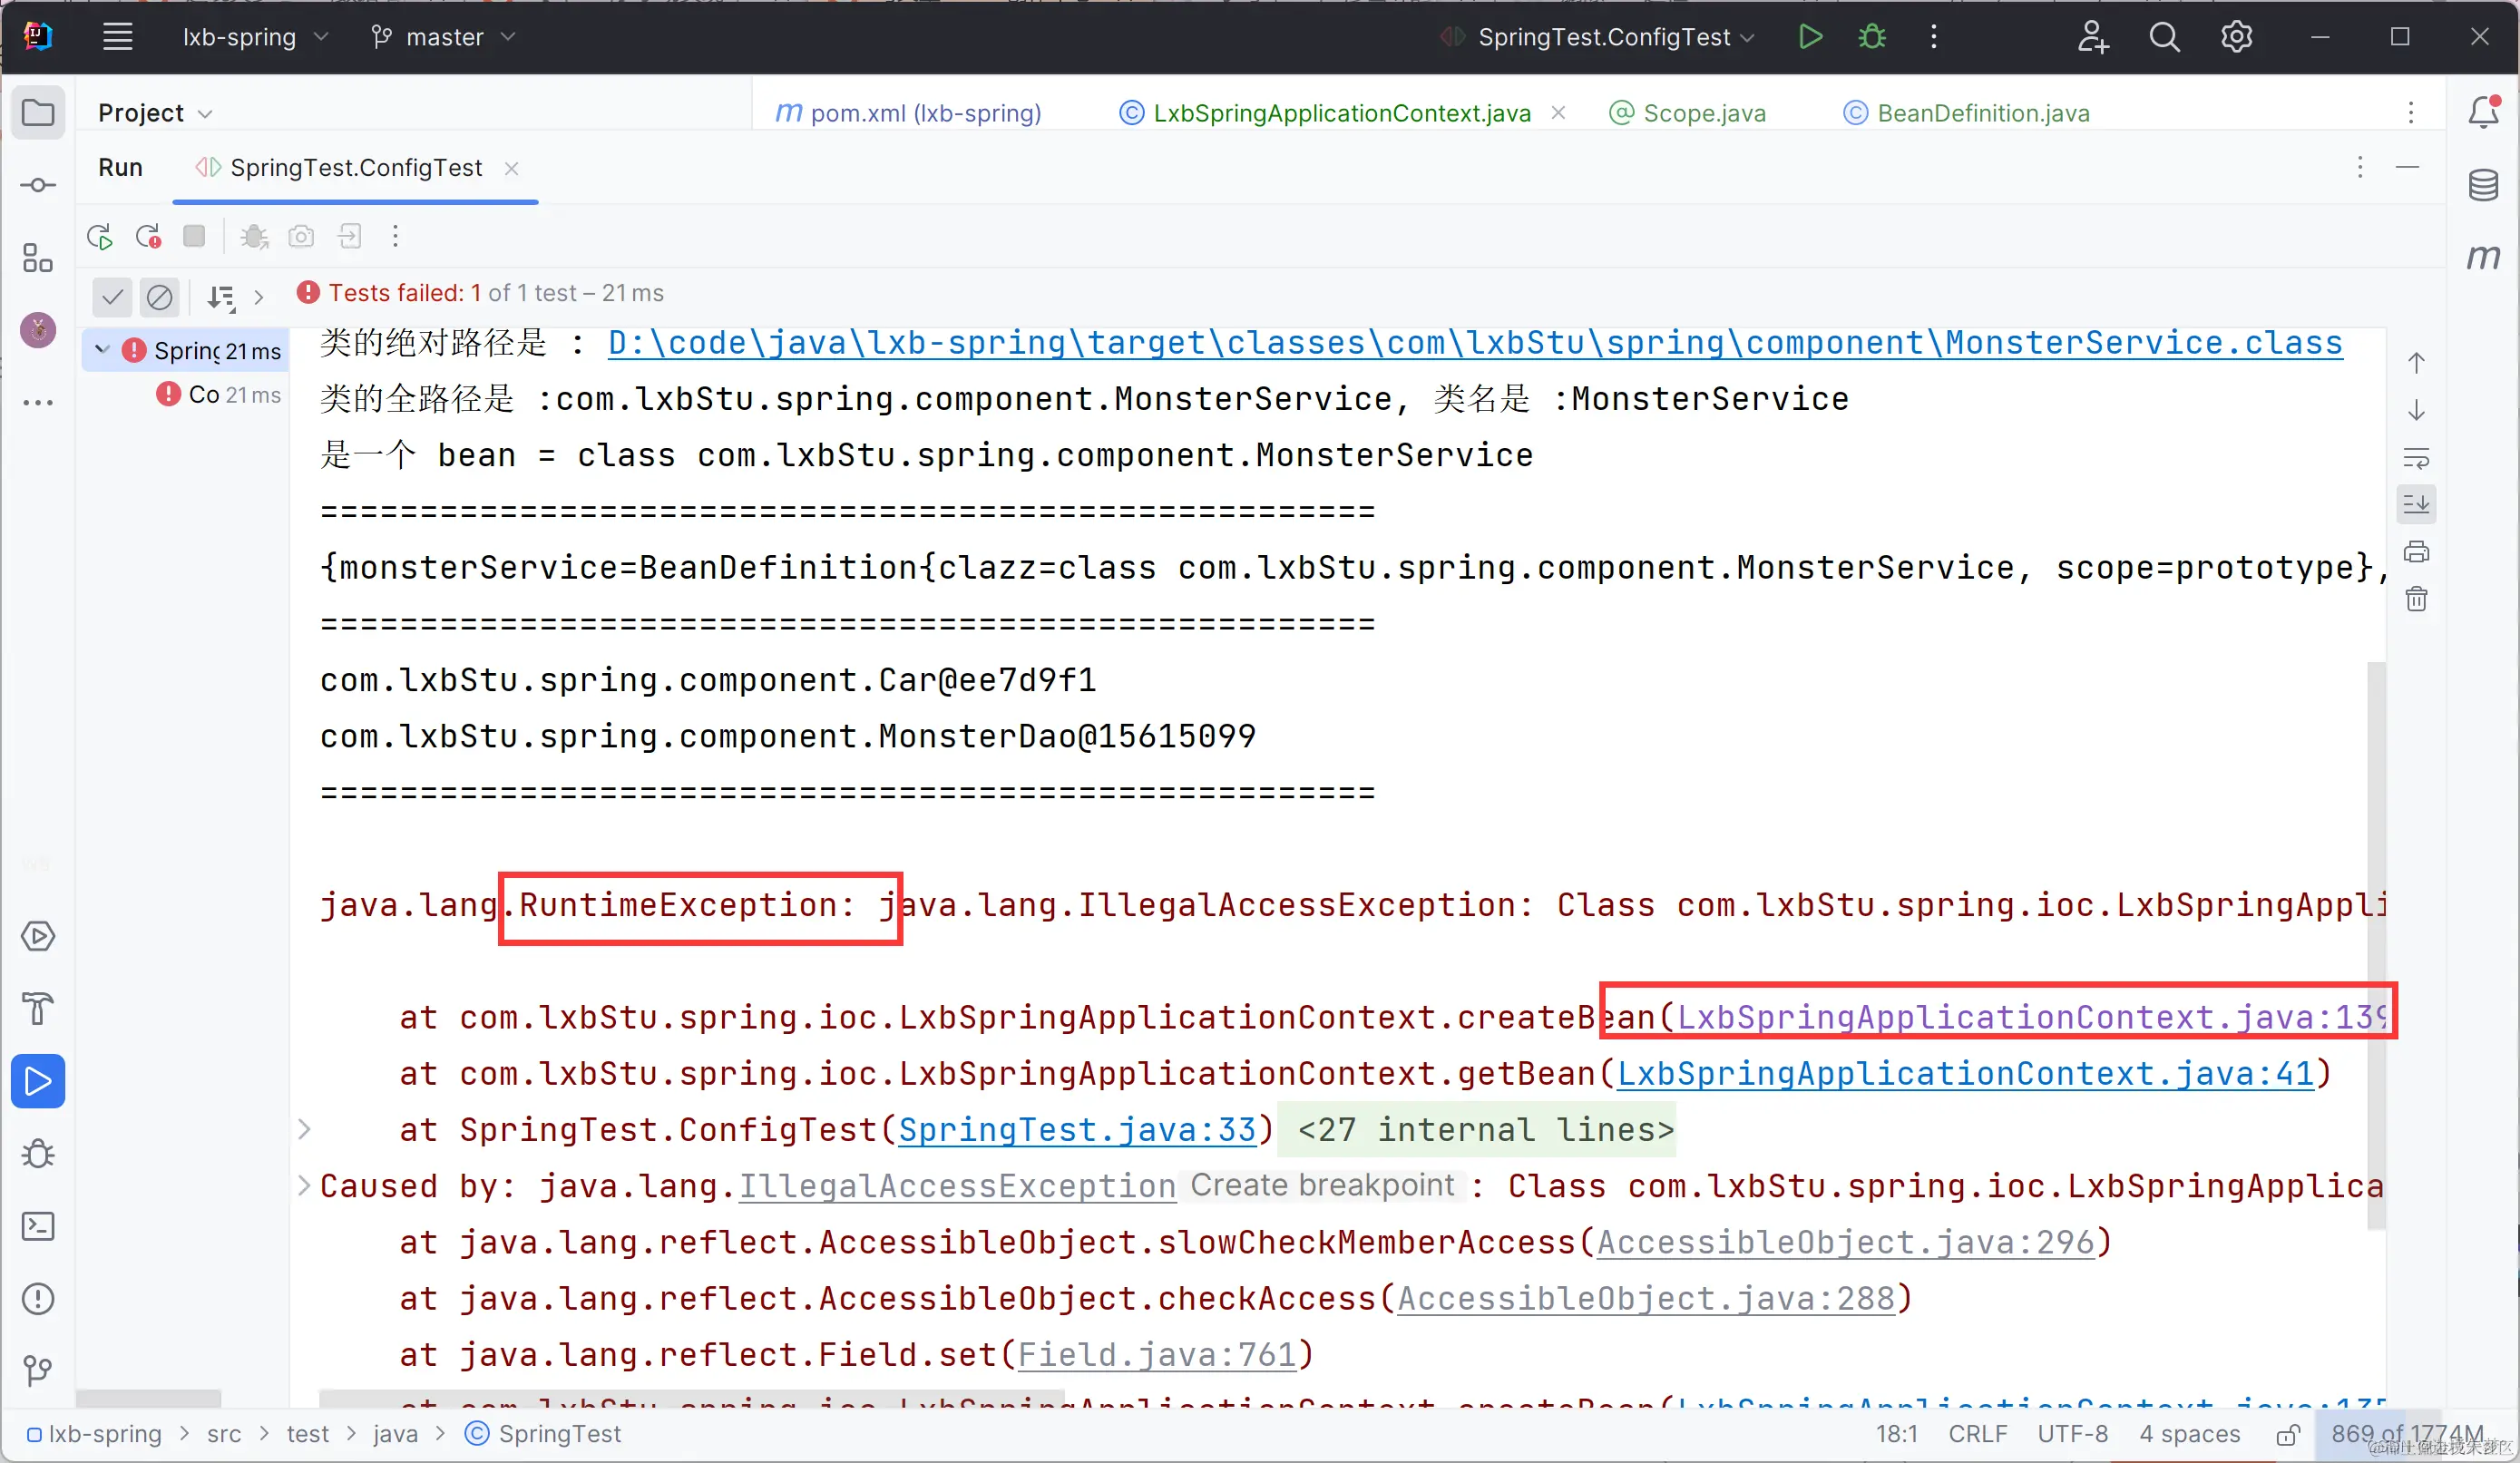Clear console output with trash icon

(2416, 599)
